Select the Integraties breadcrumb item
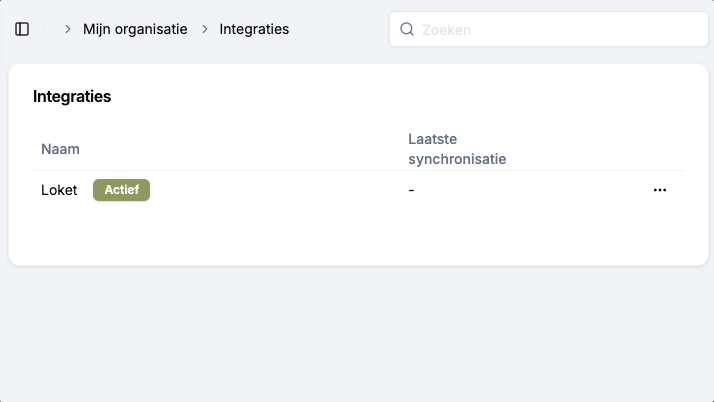 [254, 29]
